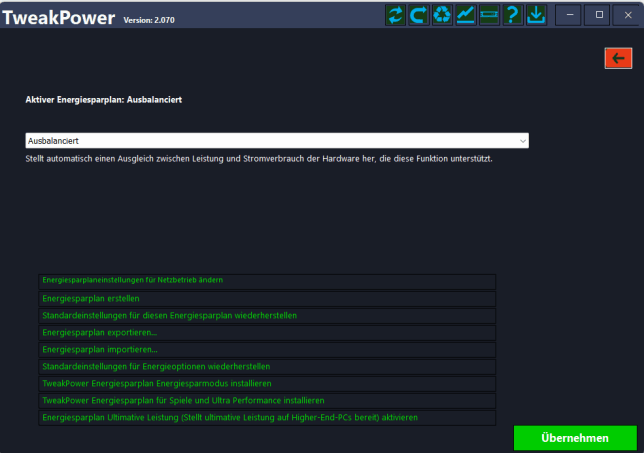
Task: Click the download arrow icon
Action: [x=537, y=15]
